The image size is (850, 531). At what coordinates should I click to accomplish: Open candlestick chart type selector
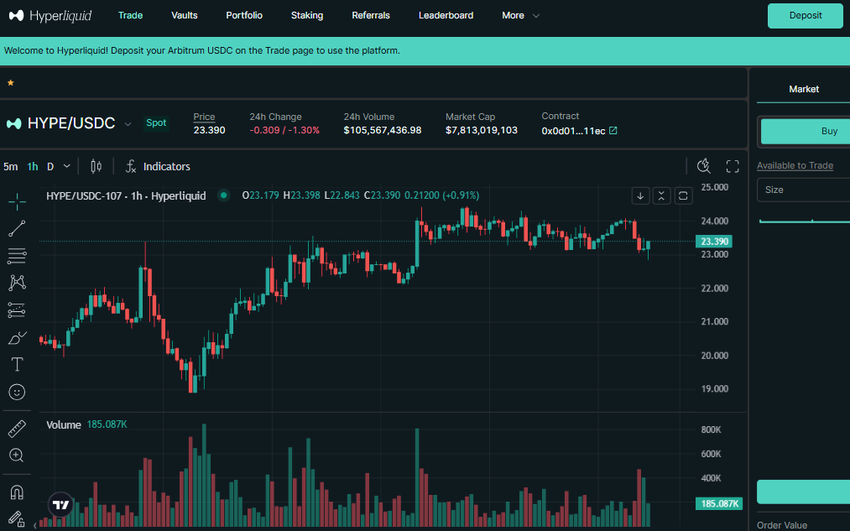(96, 166)
